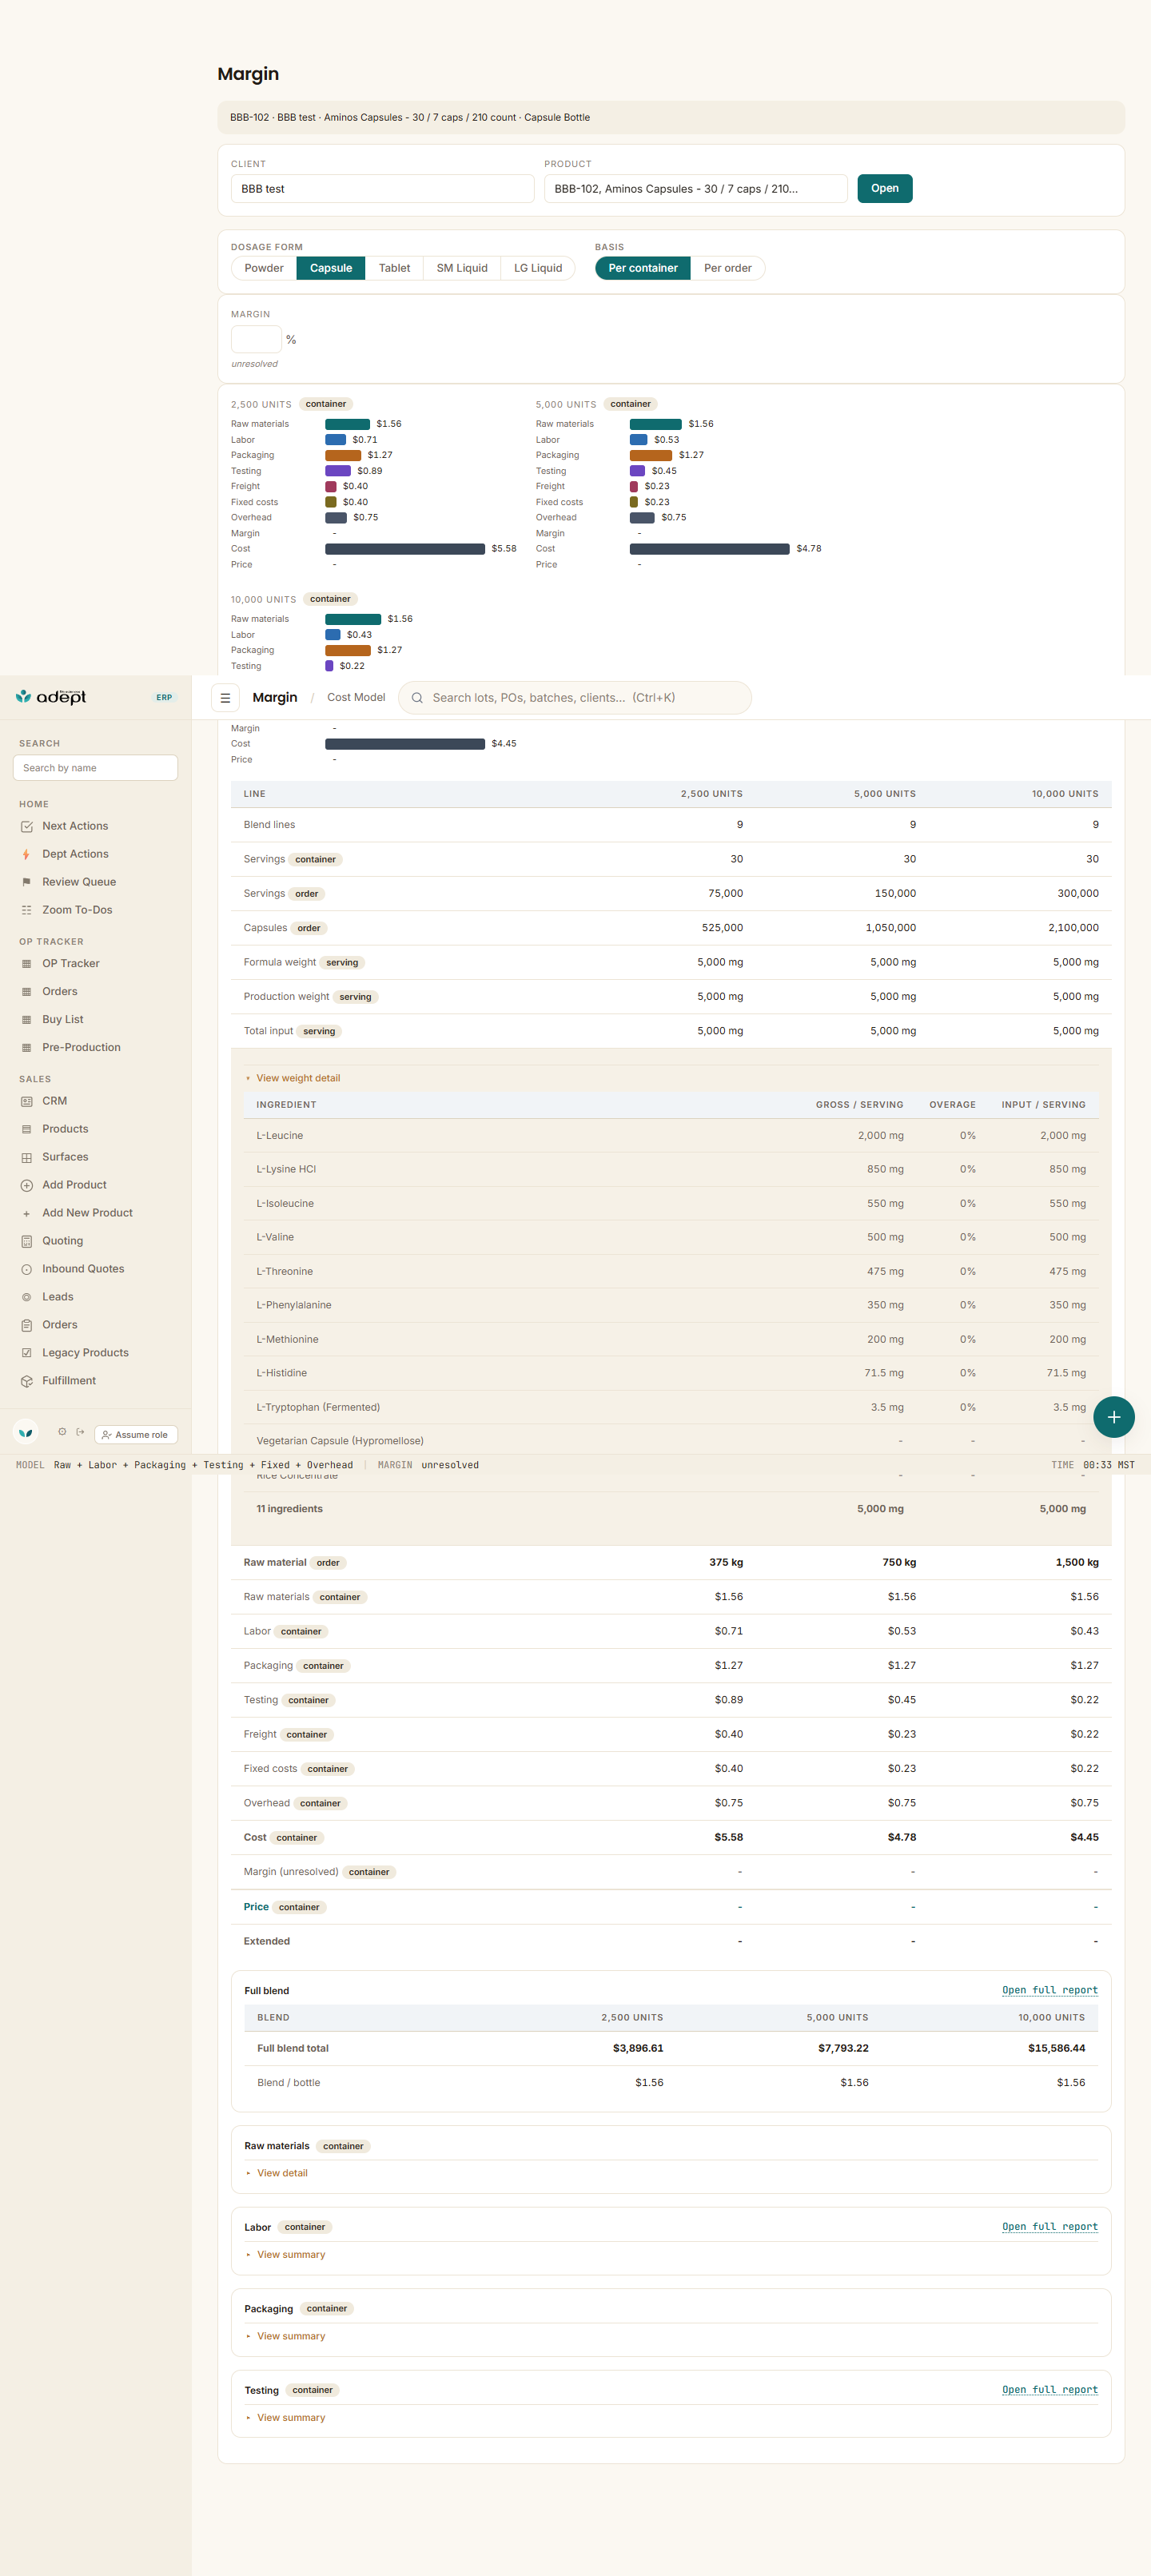Select Powder dosage form

(x=264, y=268)
